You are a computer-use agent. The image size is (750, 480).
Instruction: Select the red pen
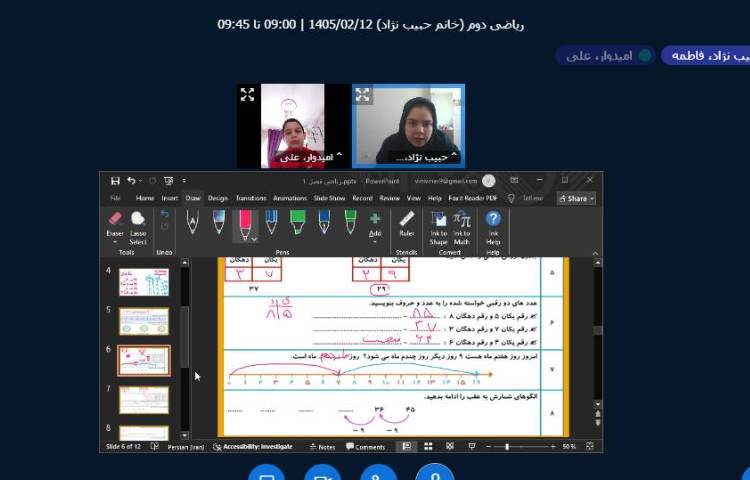(245, 224)
